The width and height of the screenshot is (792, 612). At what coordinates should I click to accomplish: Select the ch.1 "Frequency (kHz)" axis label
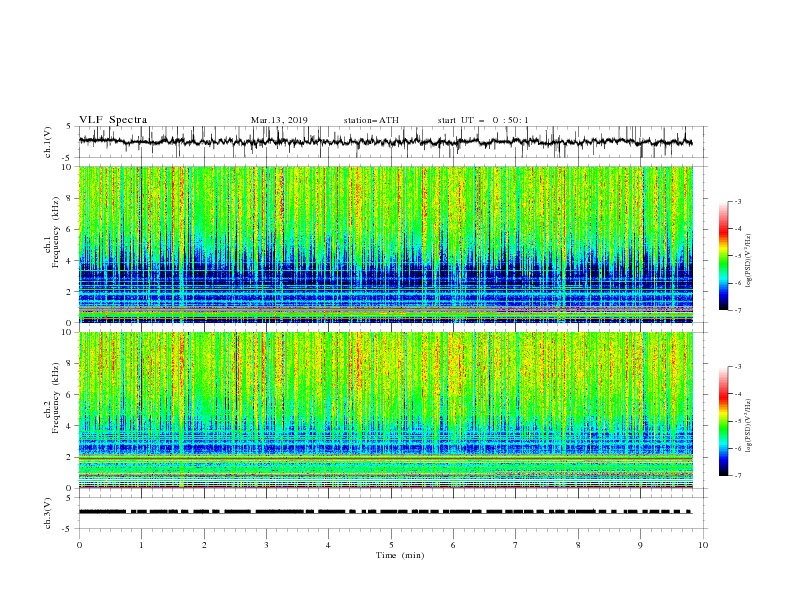click(x=56, y=232)
